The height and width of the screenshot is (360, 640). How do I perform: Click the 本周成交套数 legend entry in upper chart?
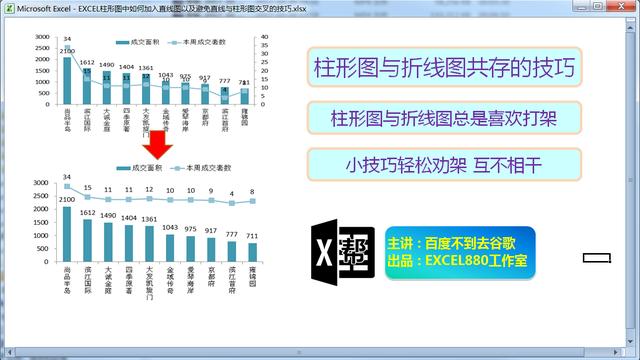(197, 42)
